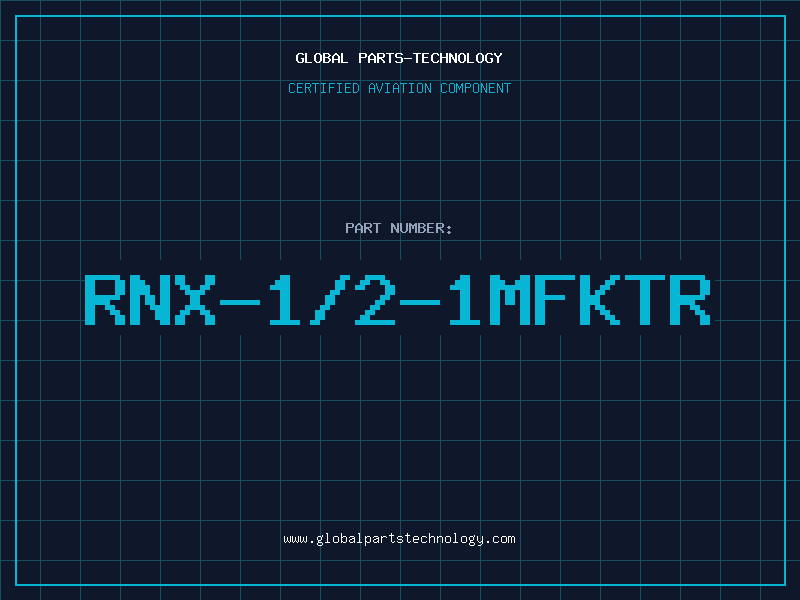Select the 1MFKTR suffix of the part number
This screenshot has width=800, height=600.
[x=580, y=299]
